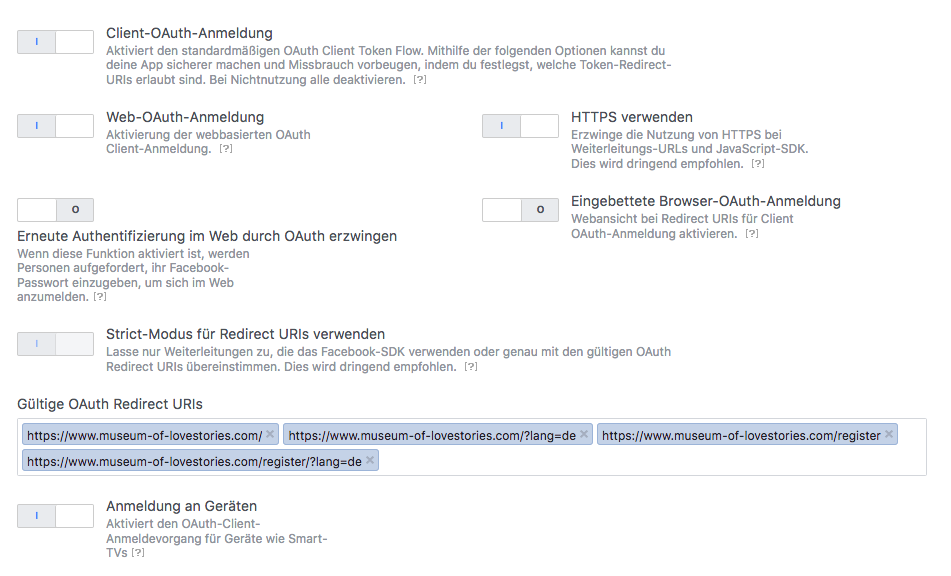Click empty area of OAuth Redirect URIs field

point(650,461)
